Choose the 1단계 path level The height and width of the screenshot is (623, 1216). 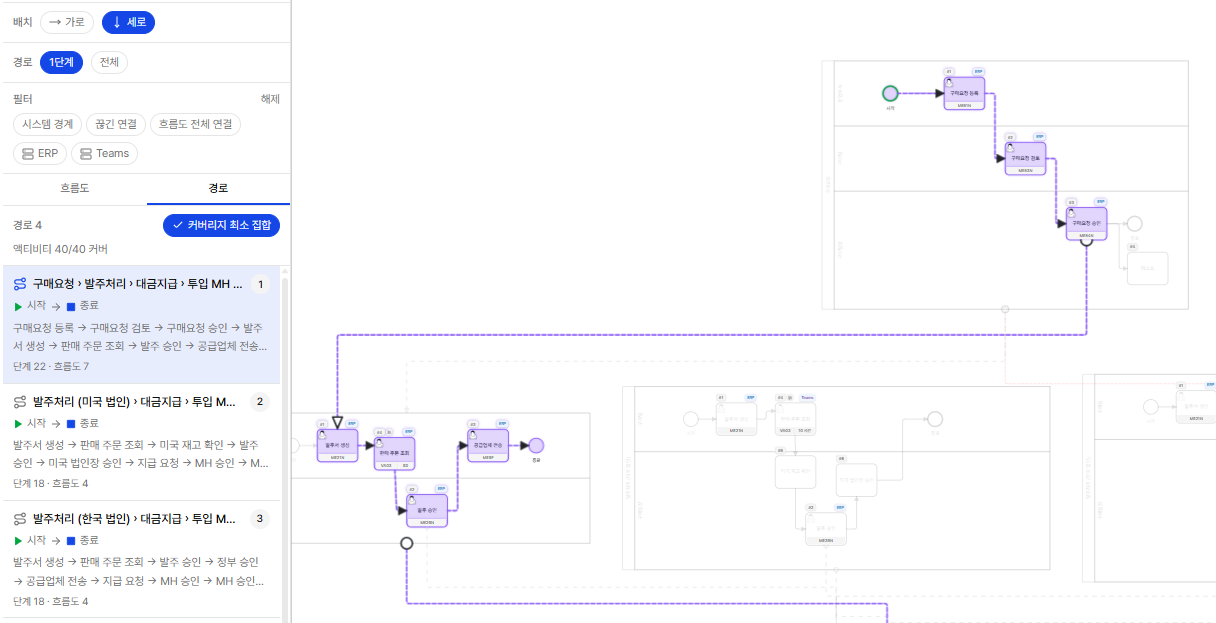coord(61,62)
